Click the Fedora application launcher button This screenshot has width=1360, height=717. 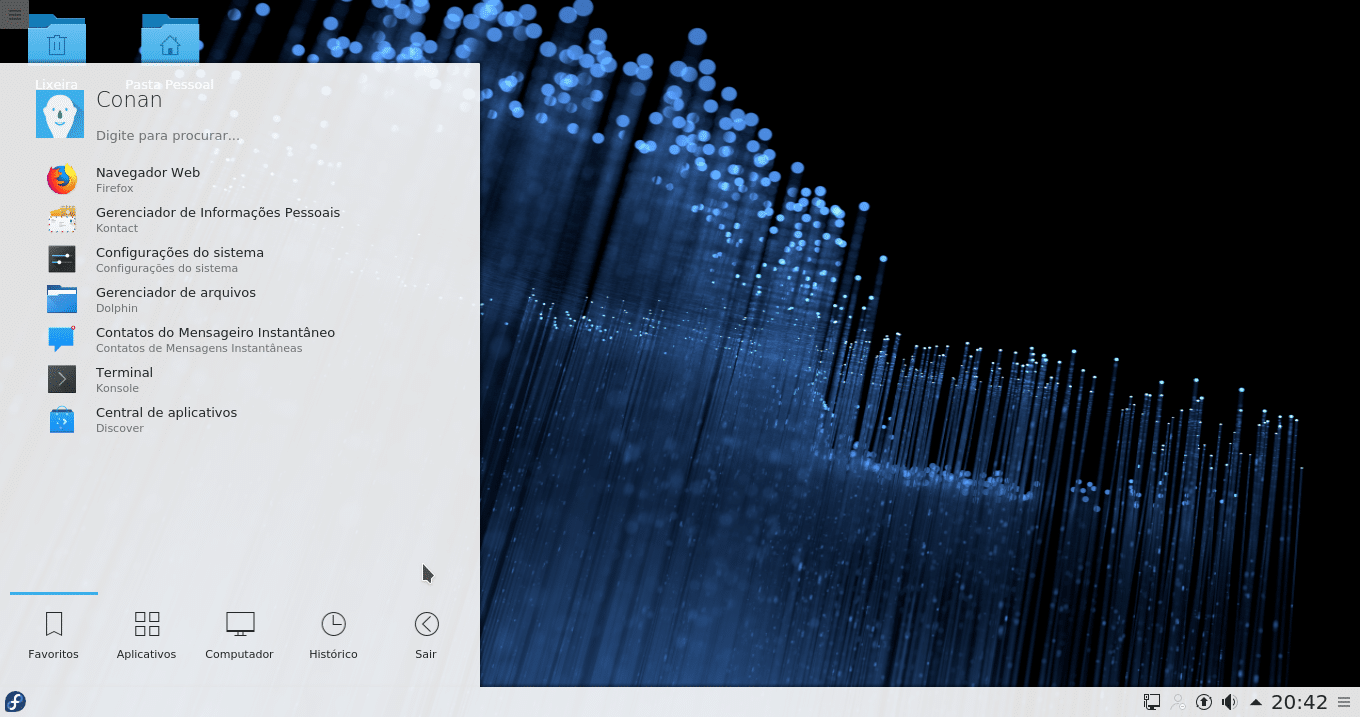coord(15,702)
